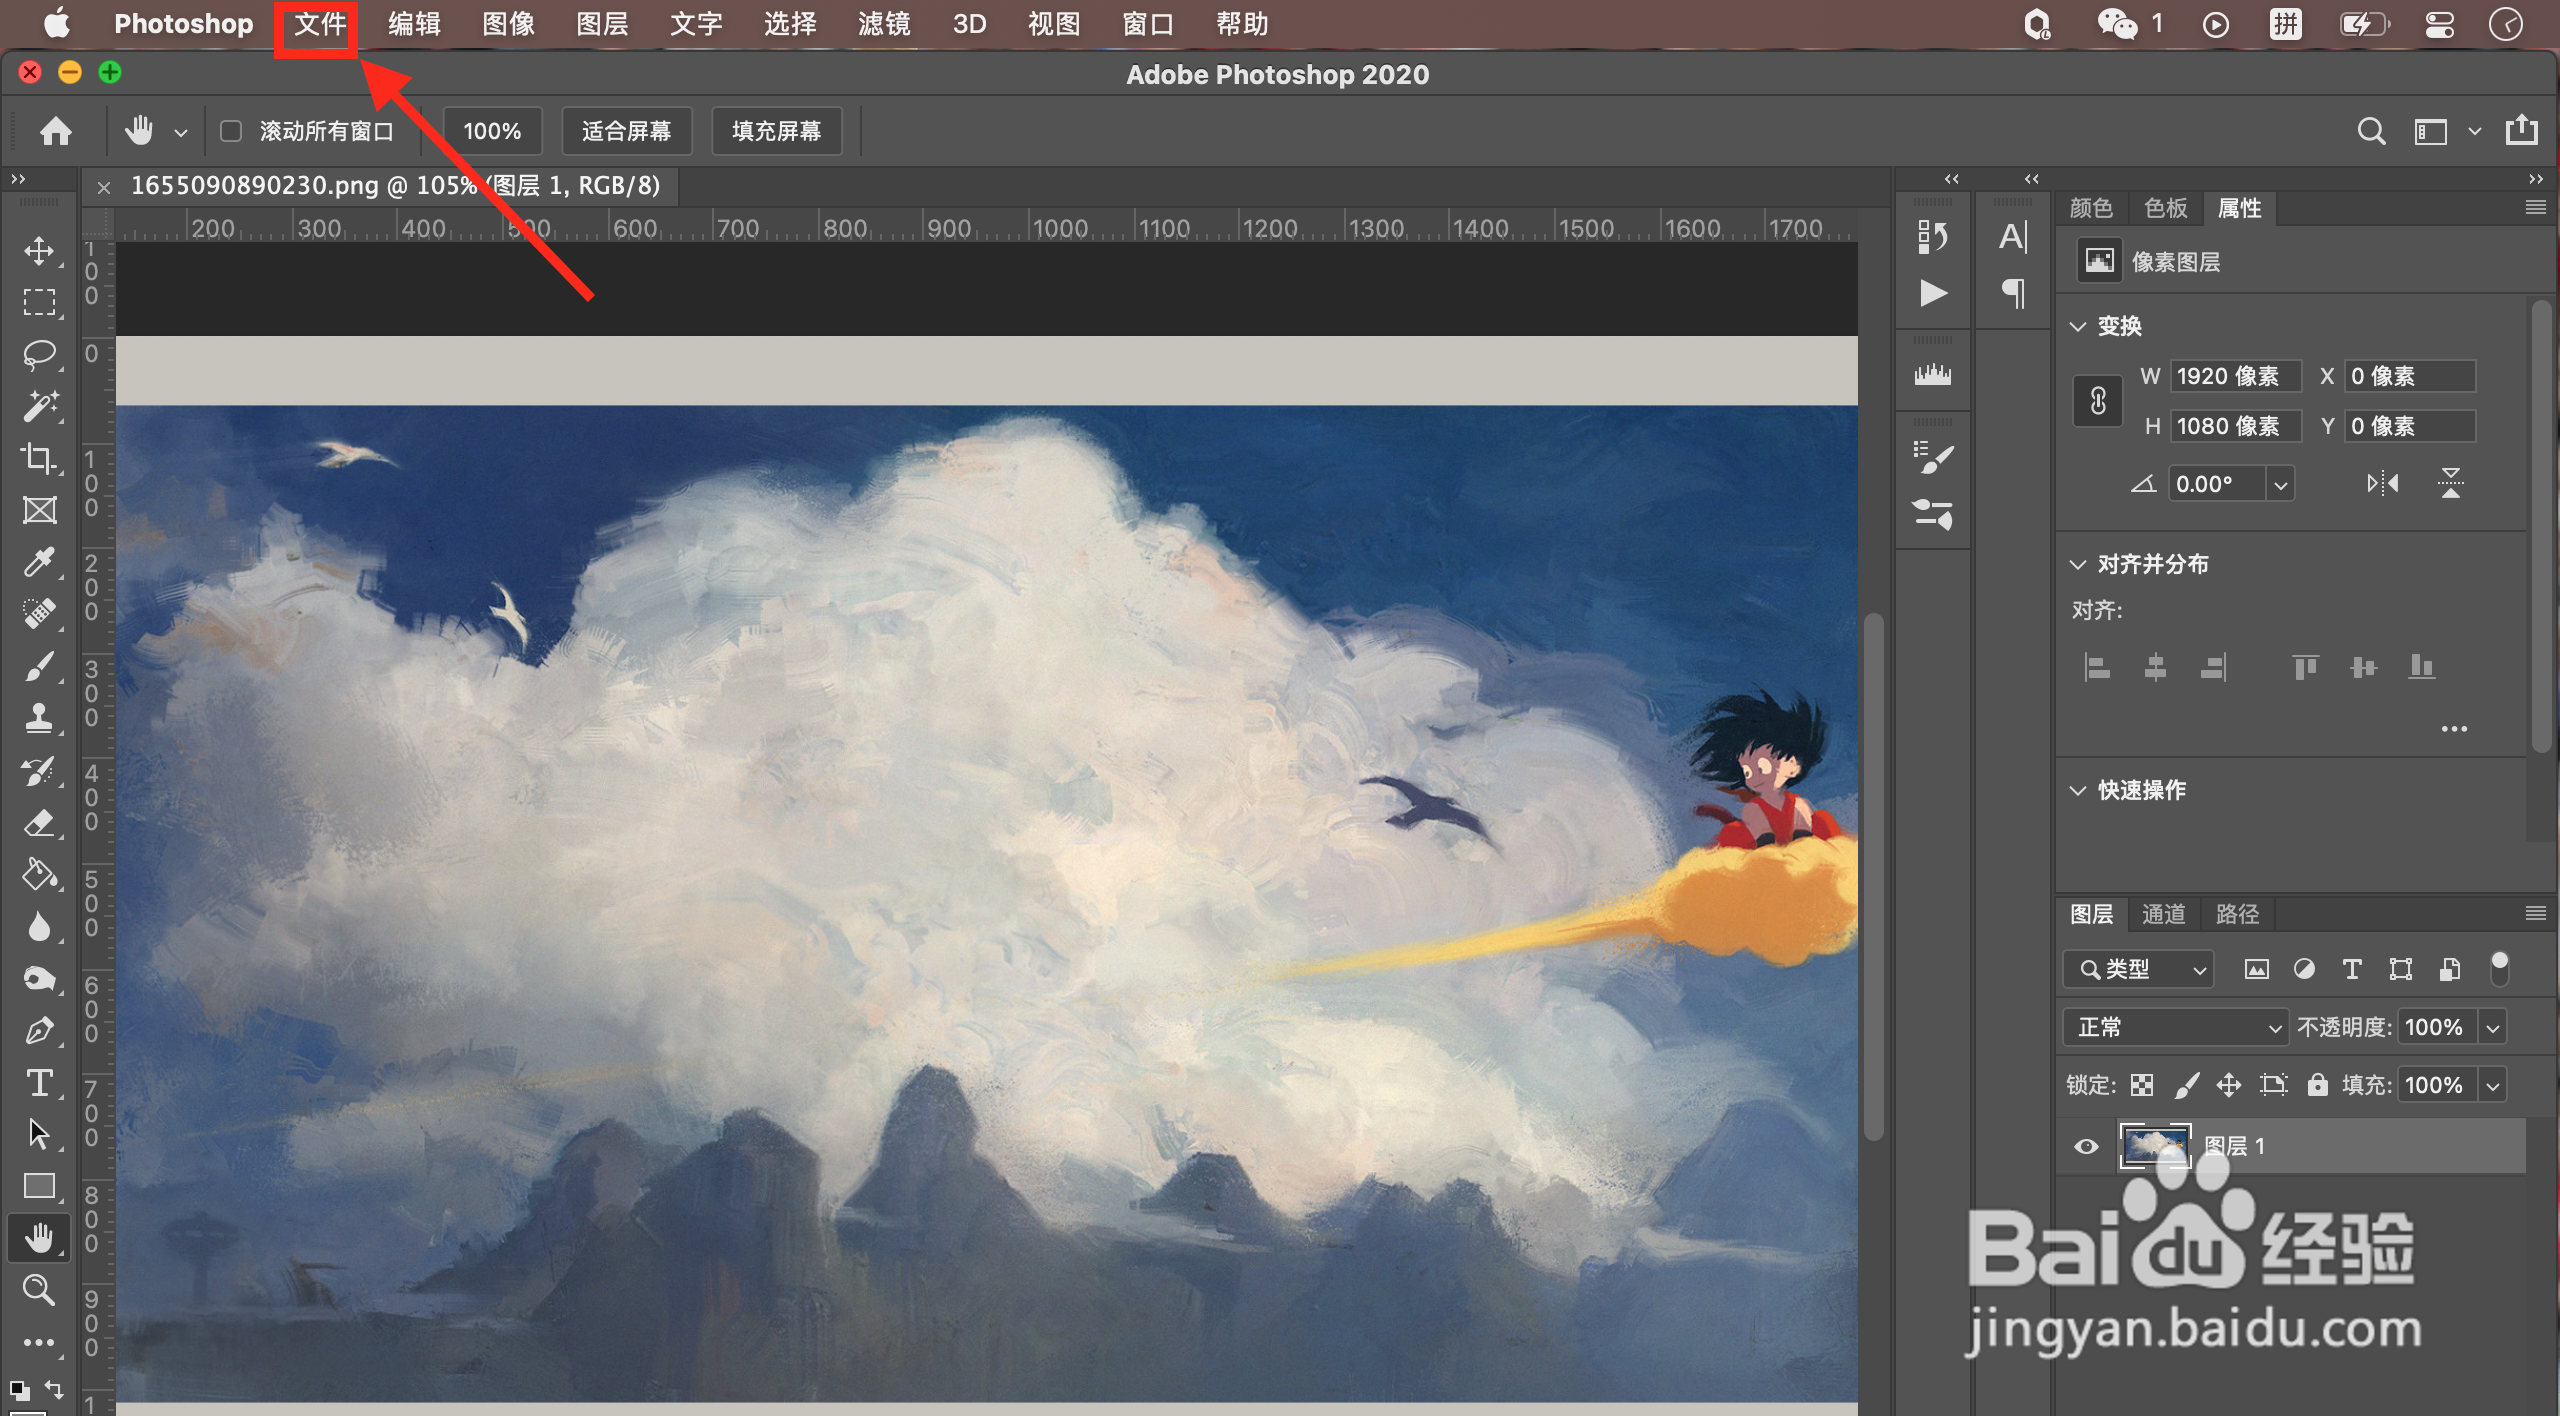Viewport: 2560px width, 1416px height.
Task: Select the Paint Bucket tool
Action: click(39, 875)
